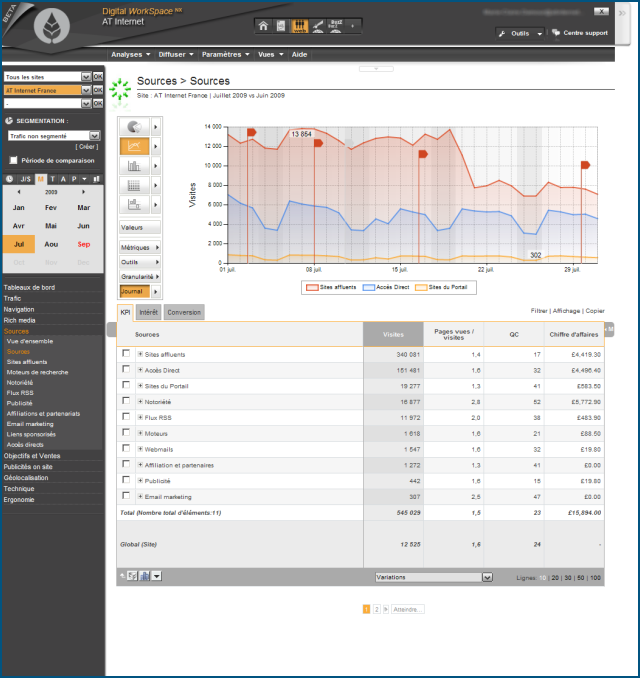The width and height of the screenshot is (640, 678).
Task: Check the Sites affluents row checkbox
Action: click(x=126, y=353)
